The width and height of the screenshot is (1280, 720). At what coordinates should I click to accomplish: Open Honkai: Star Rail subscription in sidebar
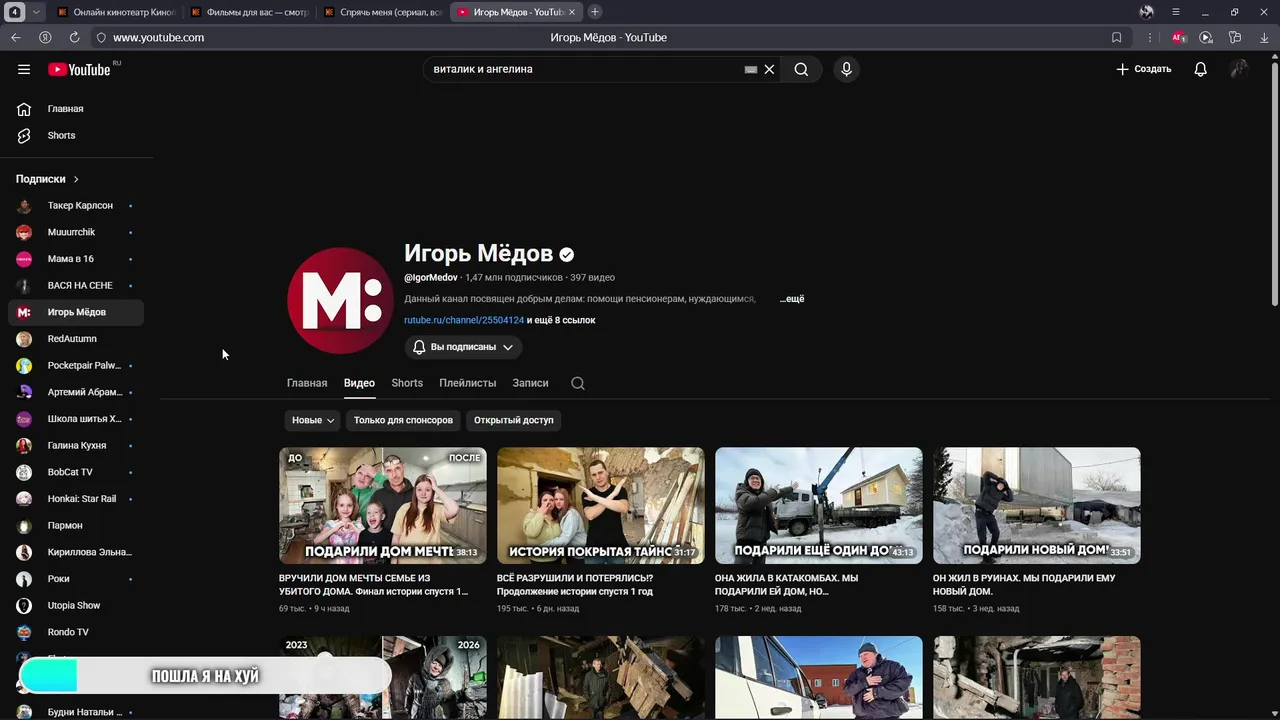click(x=76, y=499)
